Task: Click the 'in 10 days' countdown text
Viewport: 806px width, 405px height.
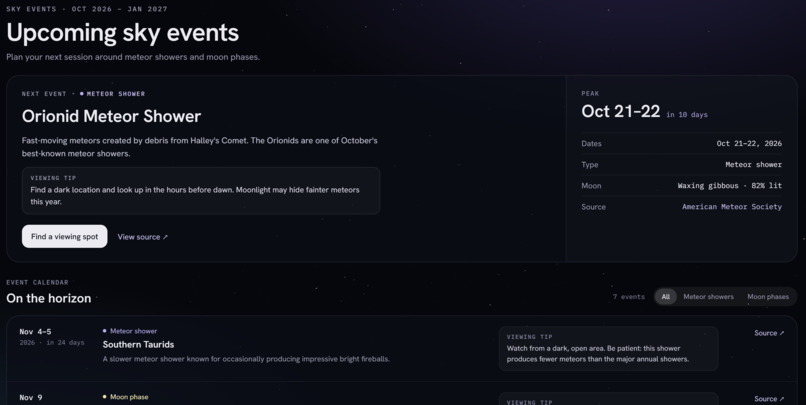Action: click(687, 115)
